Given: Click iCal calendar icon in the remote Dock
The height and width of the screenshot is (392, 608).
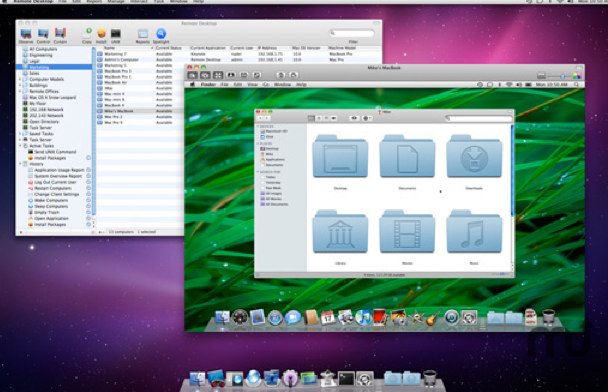Looking at the screenshot, I should pyautogui.click(x=328, y=318).
